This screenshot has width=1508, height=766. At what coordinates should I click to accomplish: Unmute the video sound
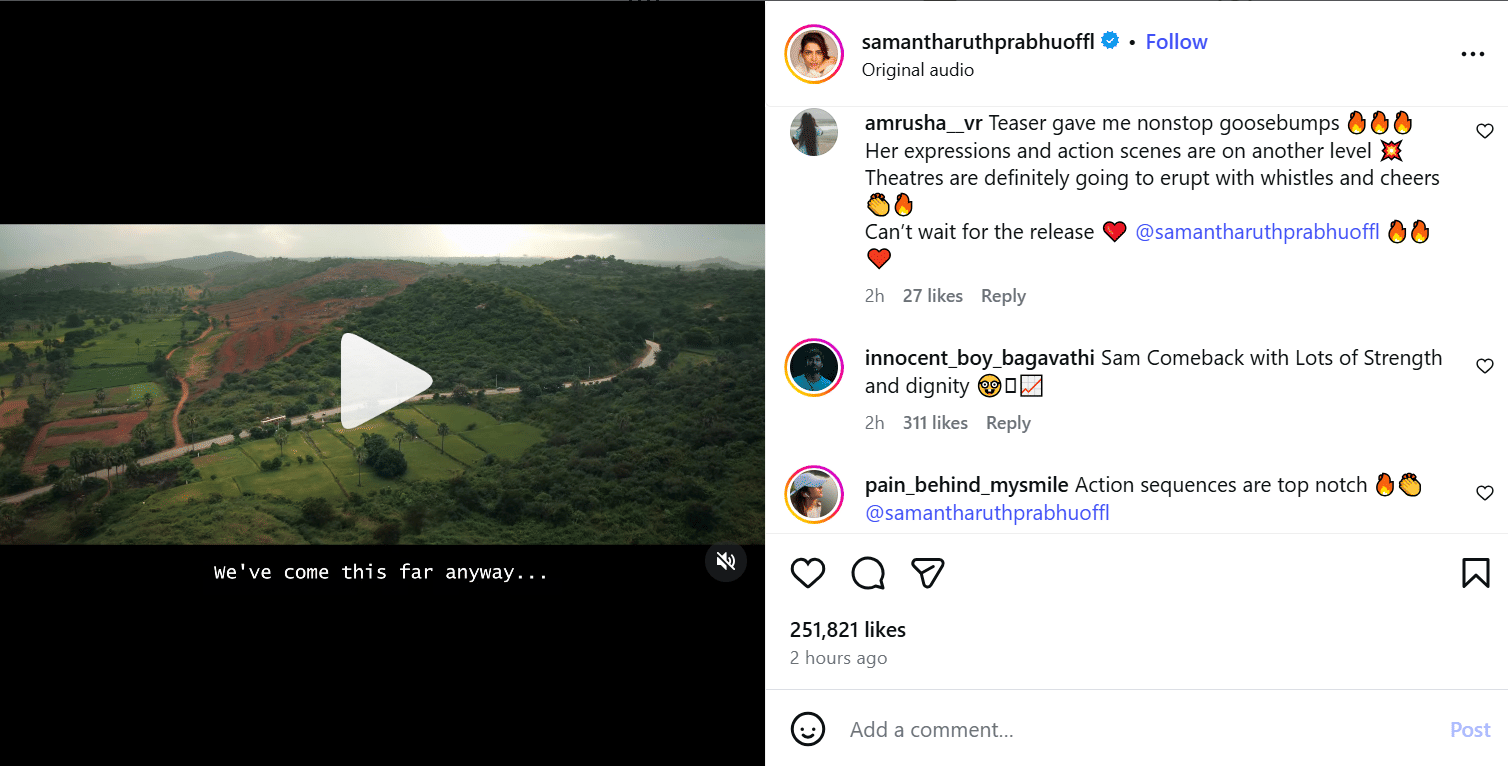point(726,561)
